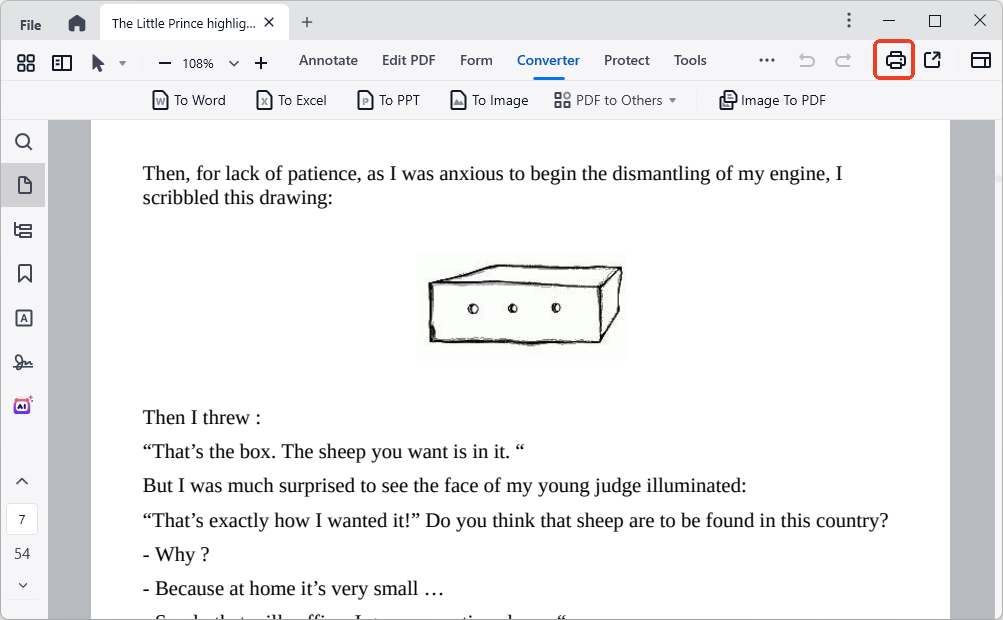Click the current page number field
The width and height of the screenshot is (1003, 620).
[22, 520]
